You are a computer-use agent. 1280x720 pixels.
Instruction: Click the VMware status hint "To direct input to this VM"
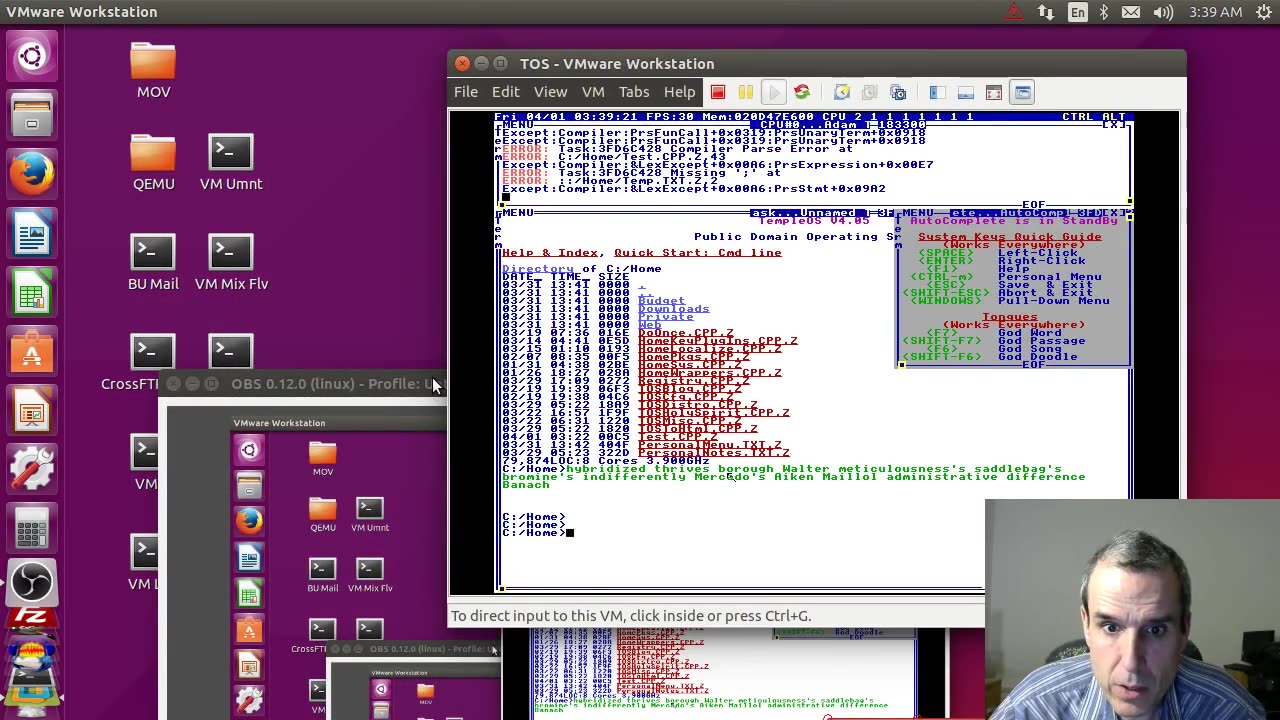631,616
